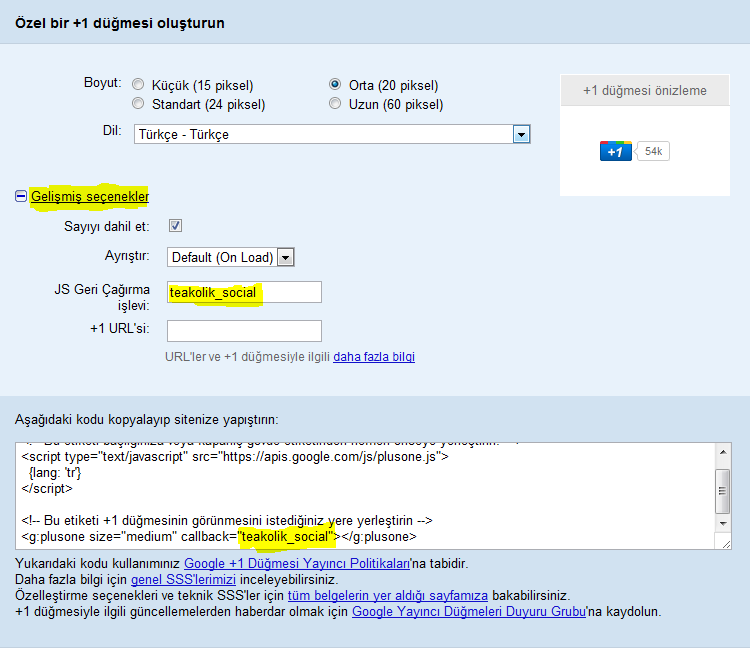Click code box scrollbar down arrow
The width and height of the screenshot is (750, 648).
(723, 524)
